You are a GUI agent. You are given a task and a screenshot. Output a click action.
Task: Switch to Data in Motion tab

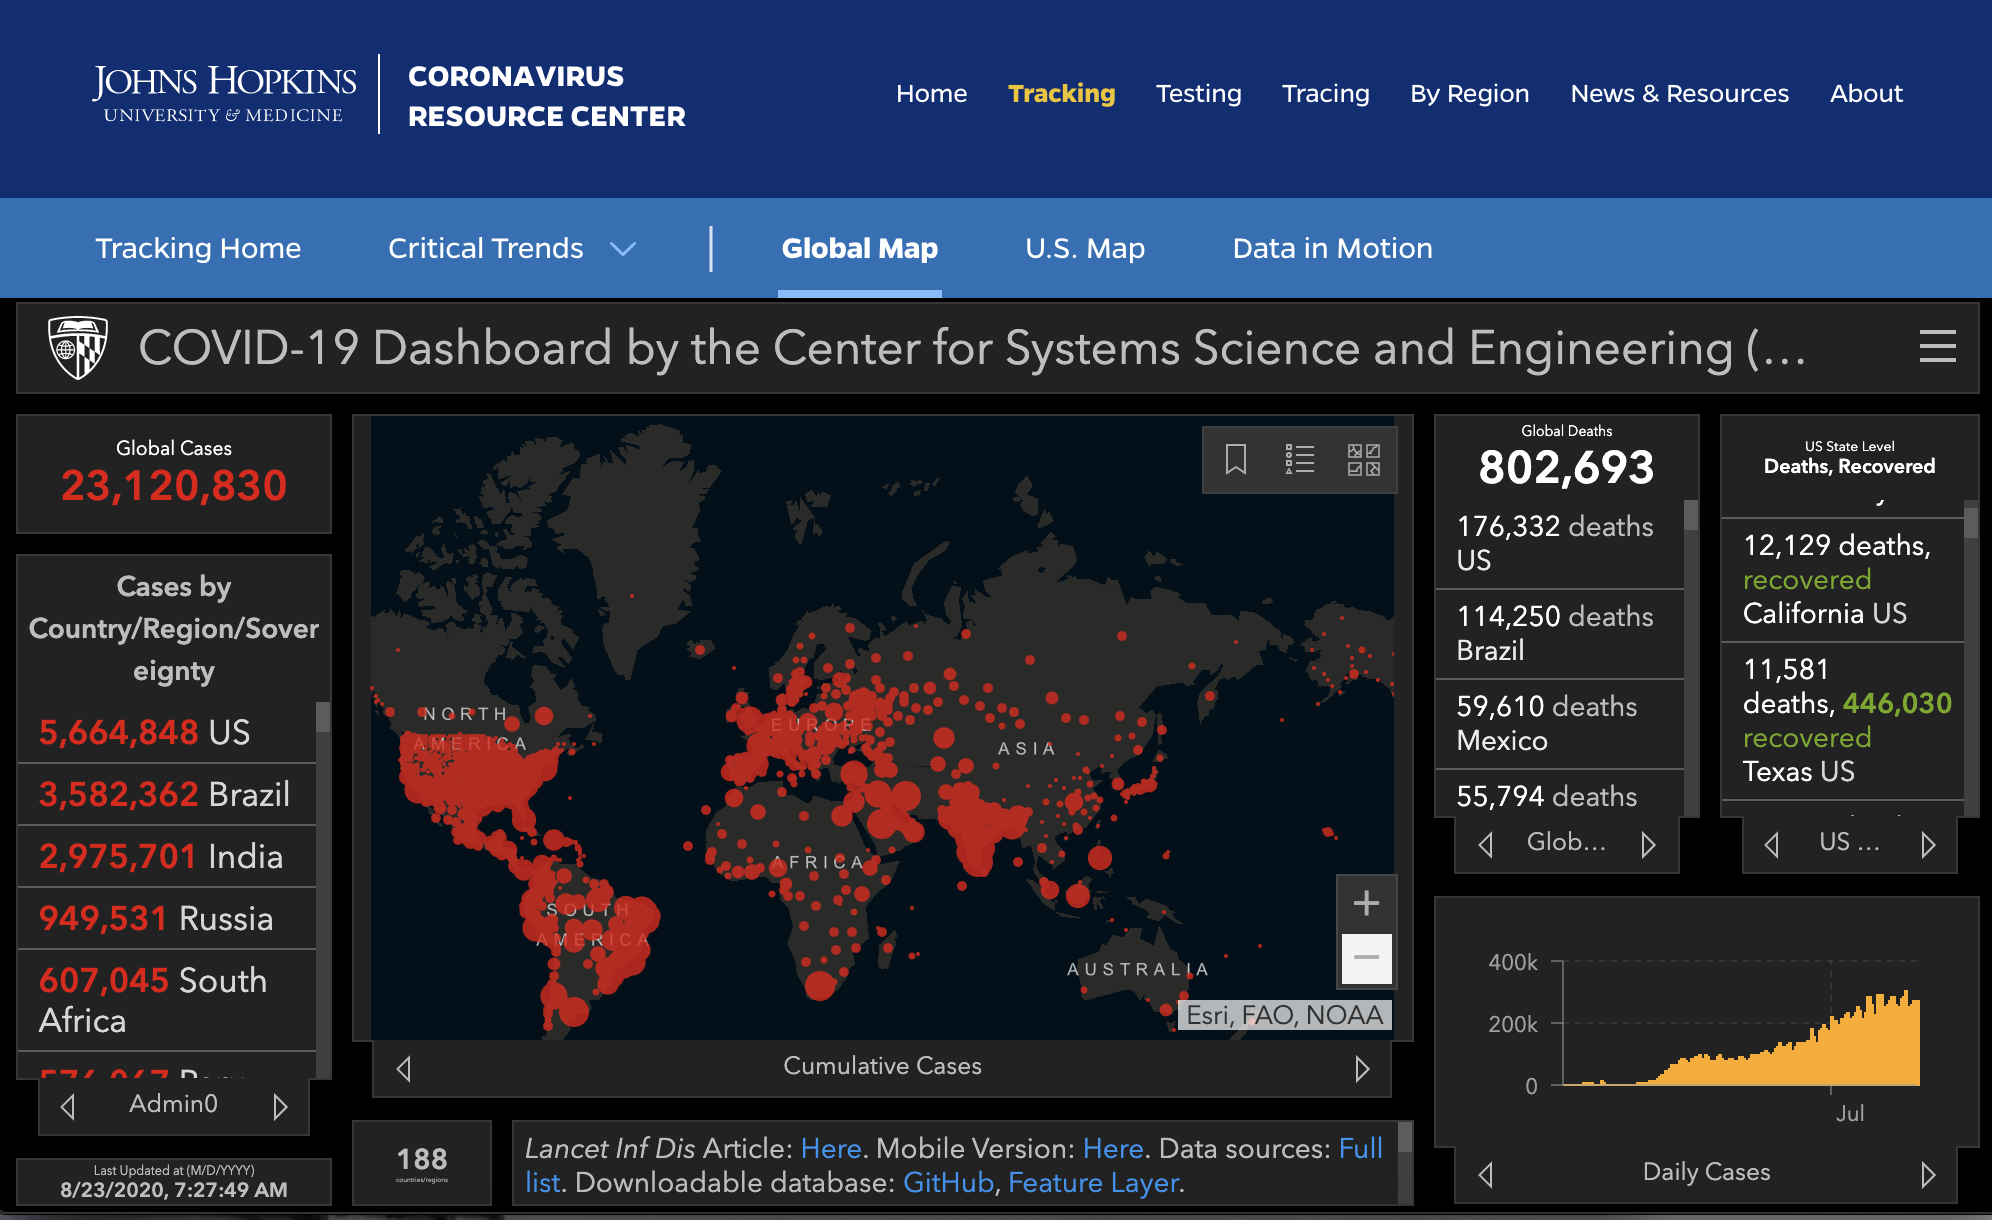pos(1332,248)
